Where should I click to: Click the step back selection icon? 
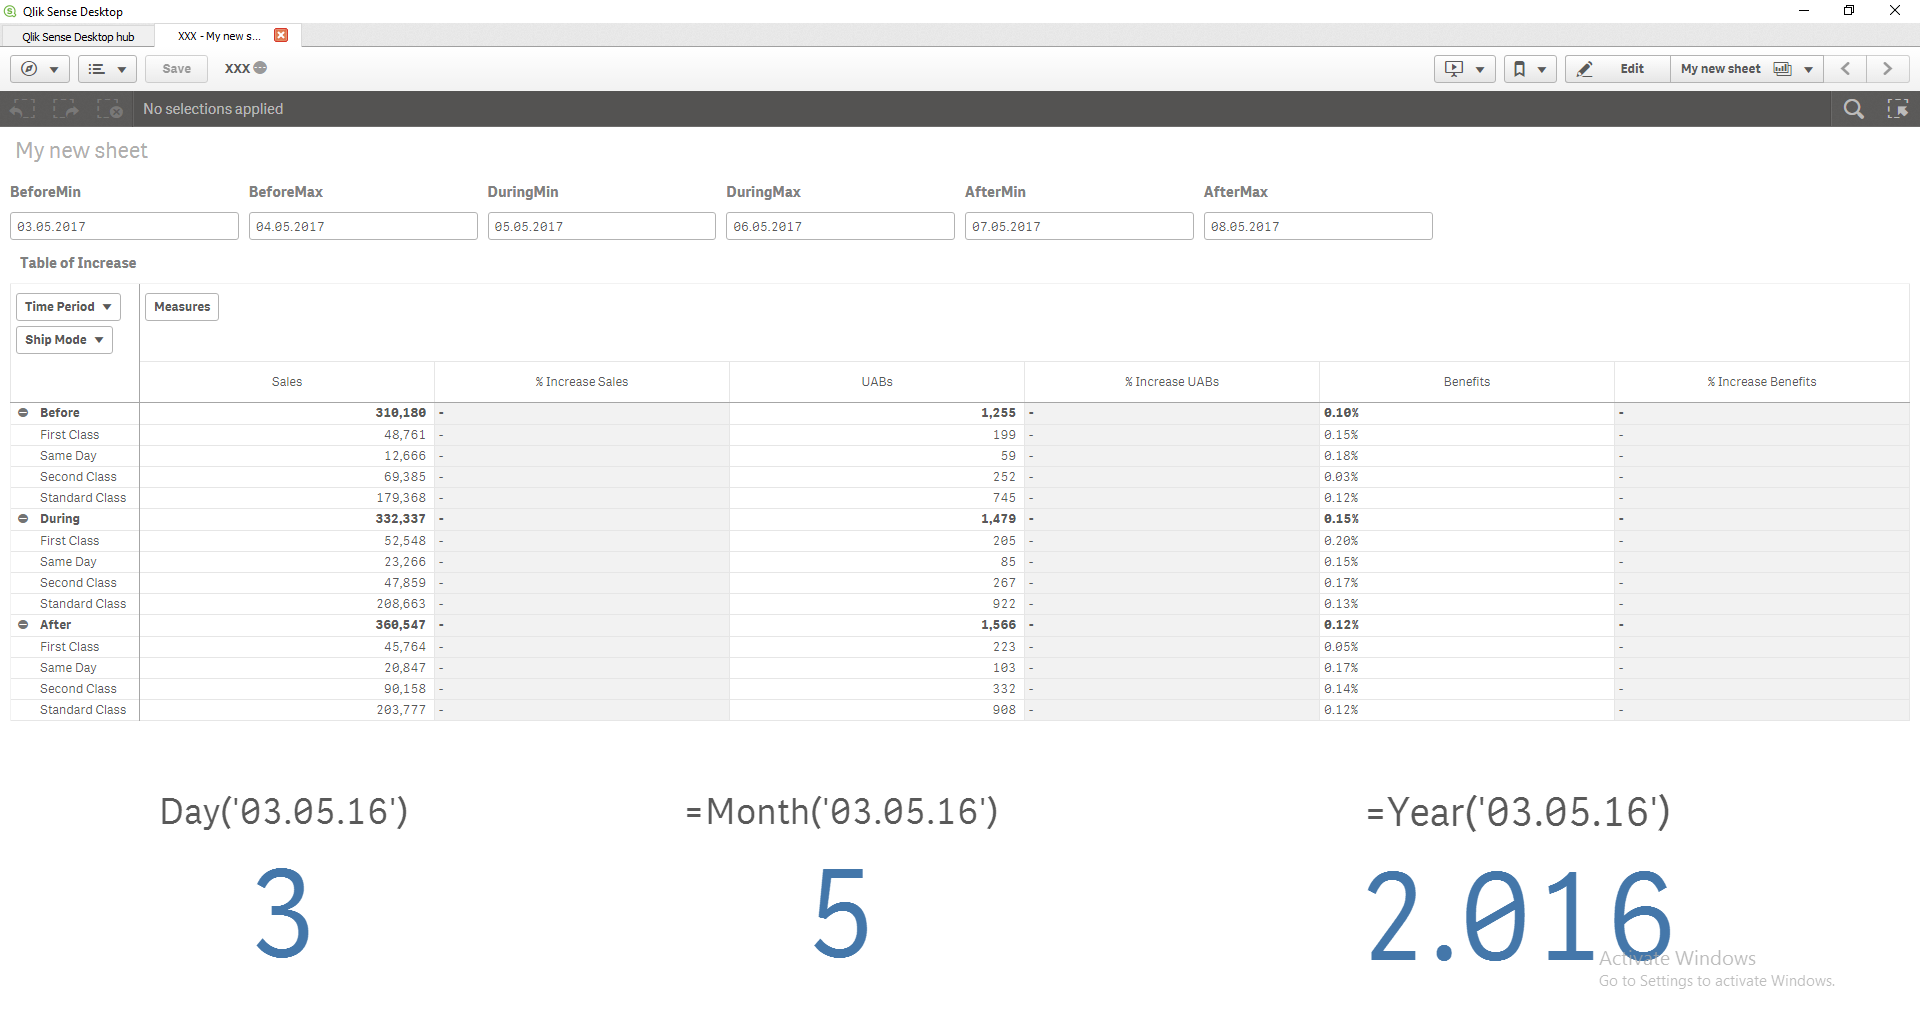pyautogui.click(x=23, y=109)
